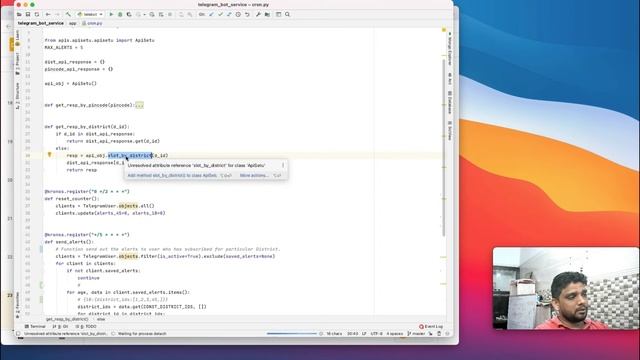Click the 'def reset_counter():' line

point(72,199)
